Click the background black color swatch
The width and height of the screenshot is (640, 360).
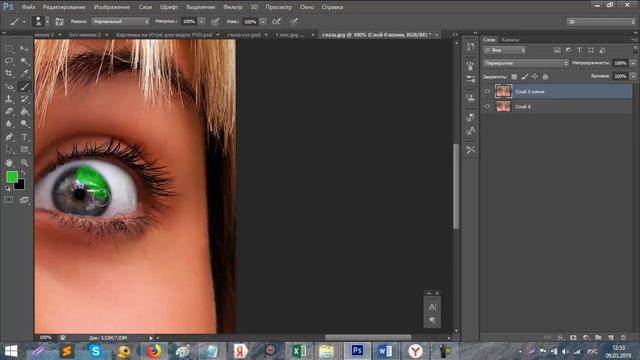click(x=20, y=185)
